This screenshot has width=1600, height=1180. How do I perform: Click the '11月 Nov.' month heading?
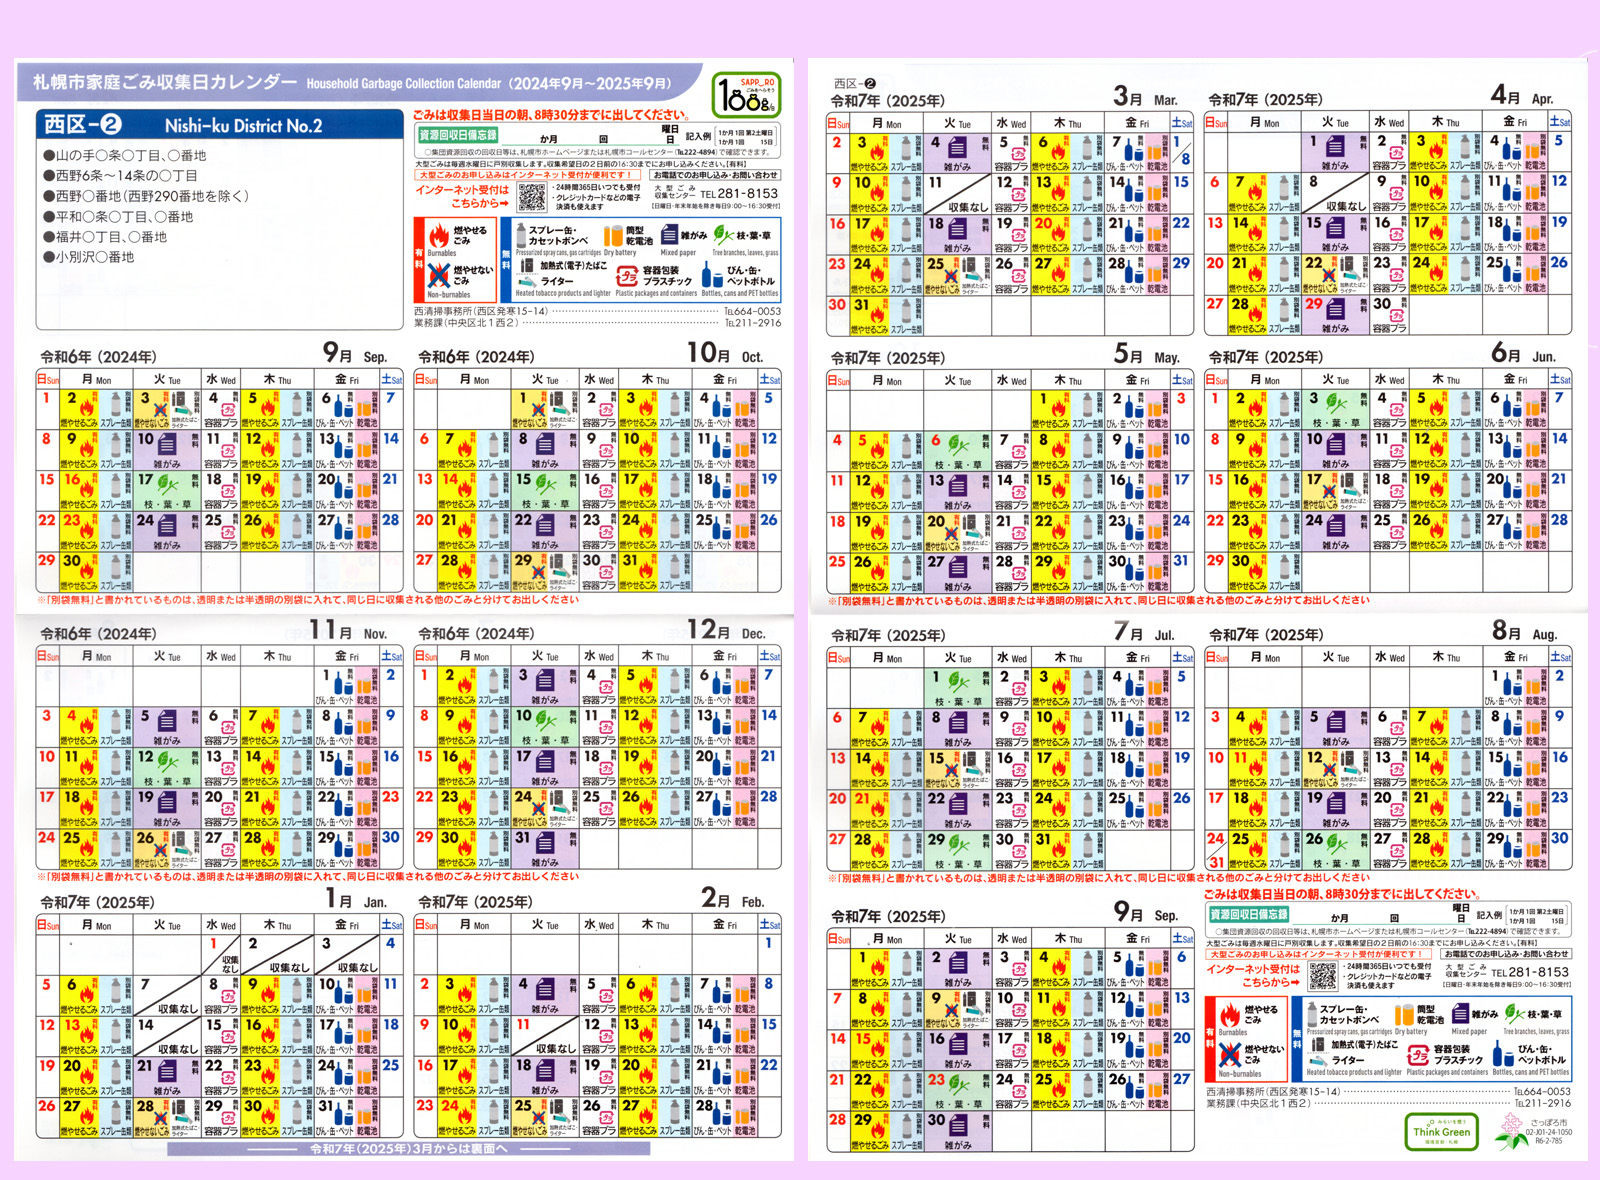pyautogui.click(x=348, y=631)
